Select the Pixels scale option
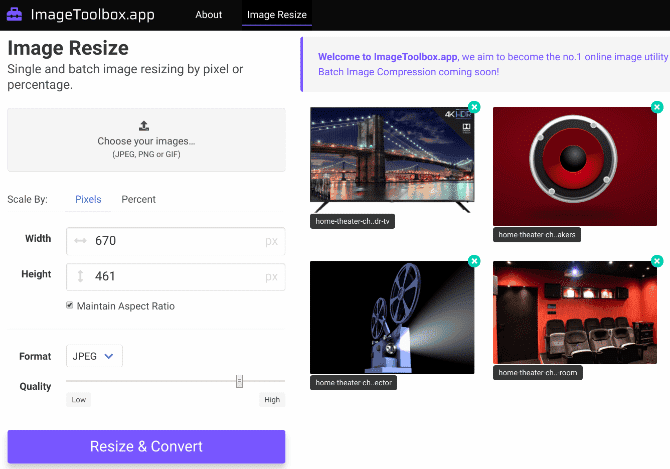 88,199
